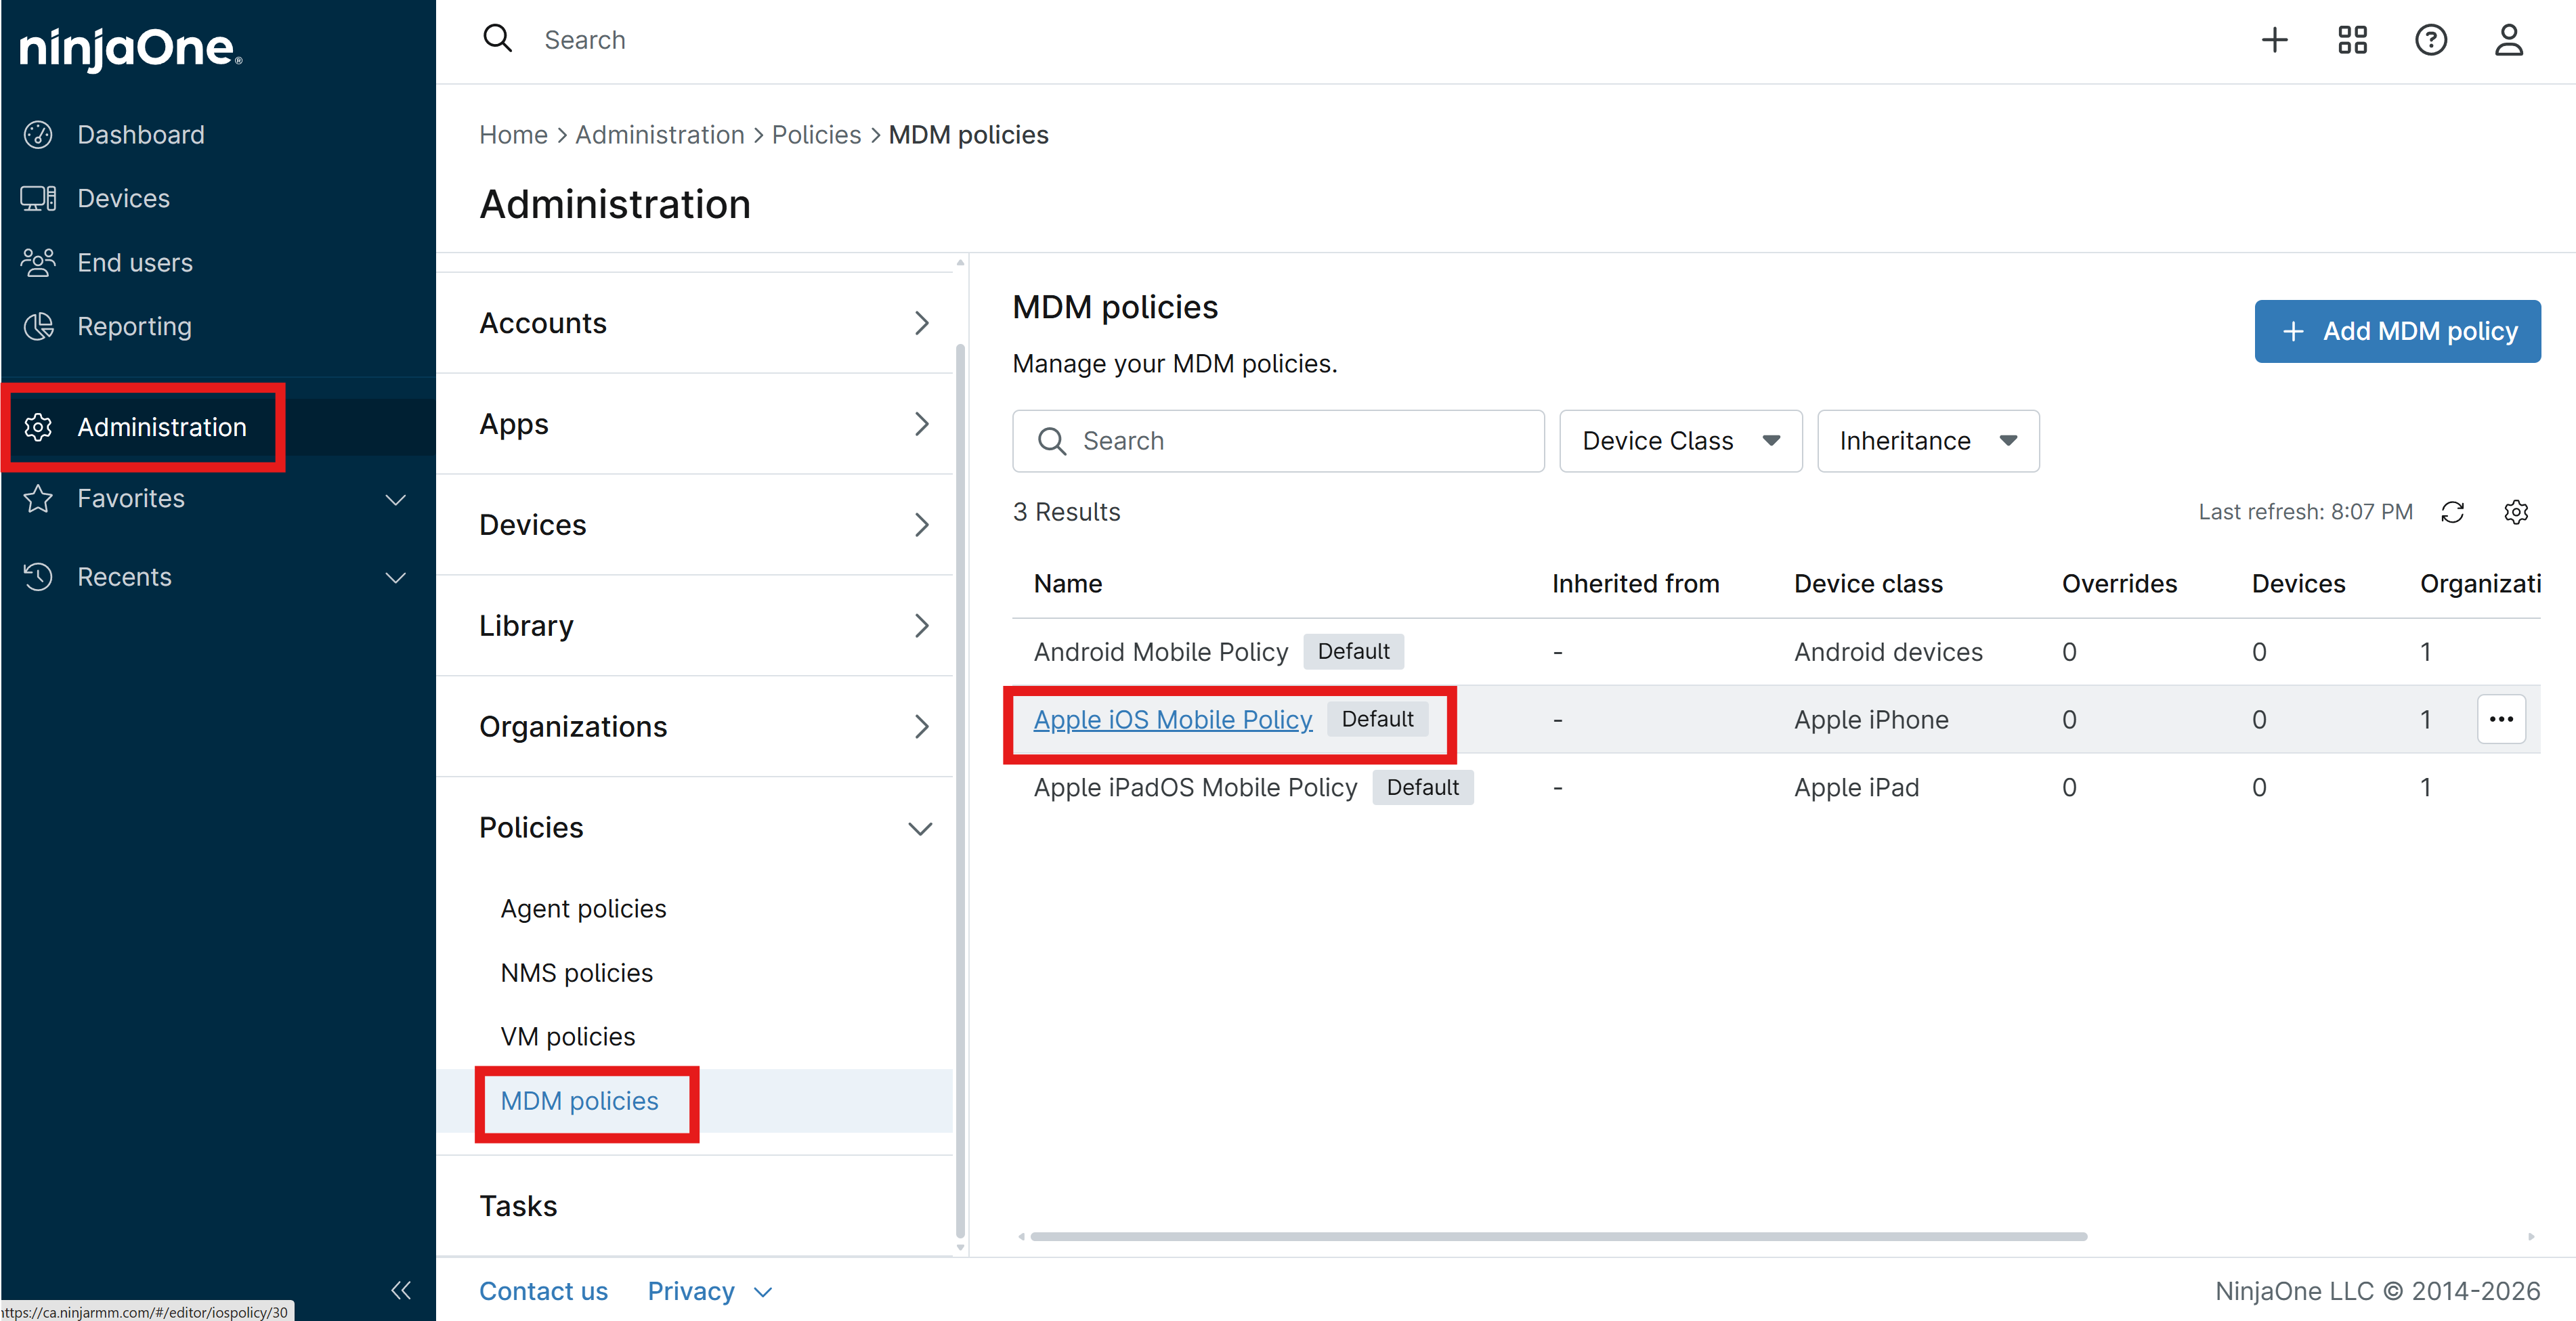Sort by the Devices column header

[2298, 583]
